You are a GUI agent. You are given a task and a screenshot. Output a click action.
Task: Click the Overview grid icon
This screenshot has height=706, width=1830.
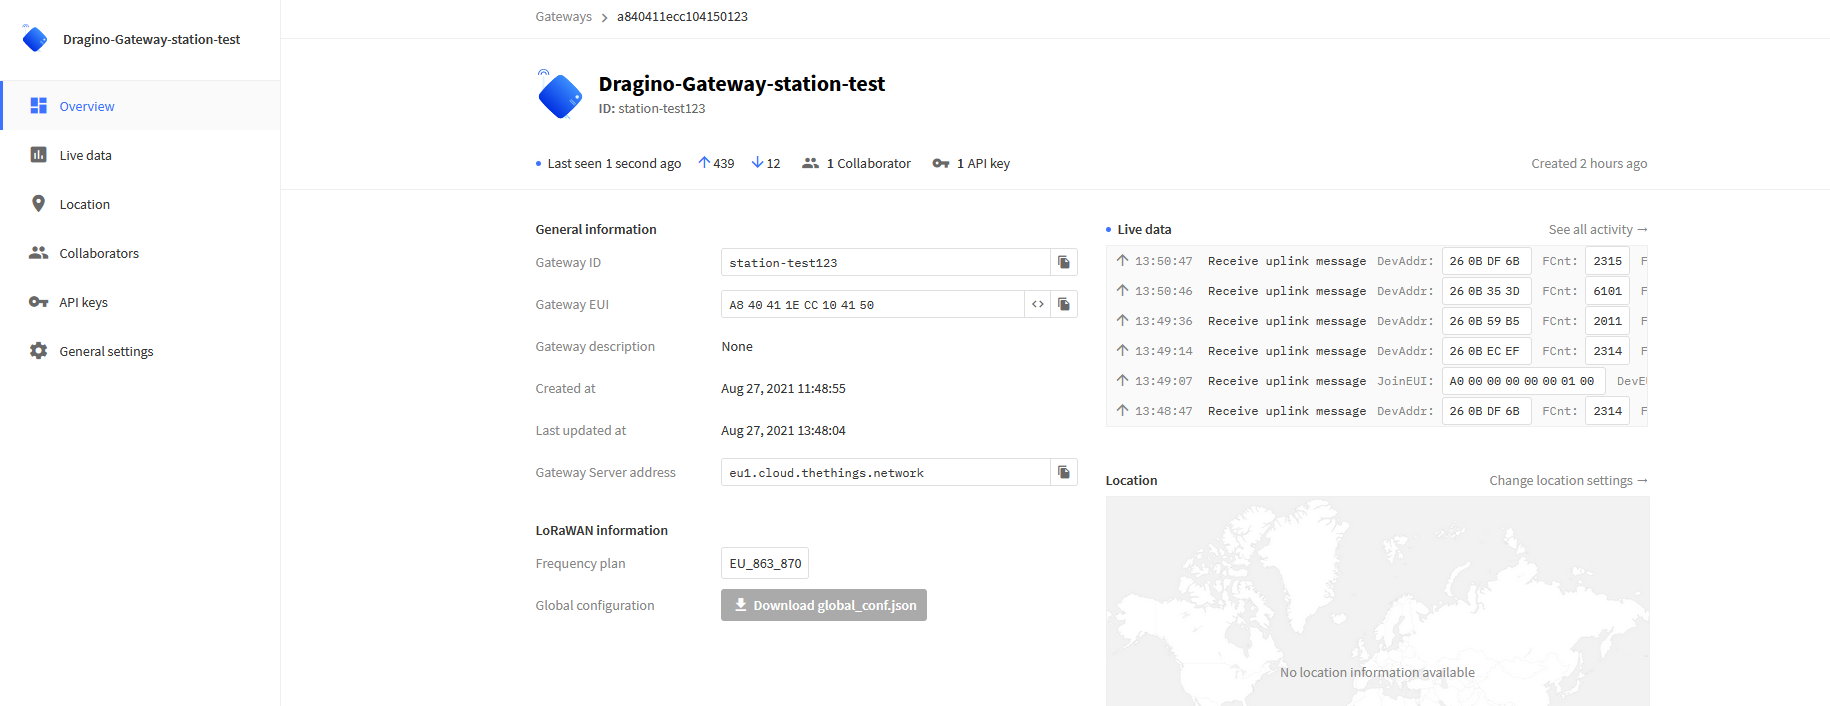pyautogui.click(x=39, y=106)
